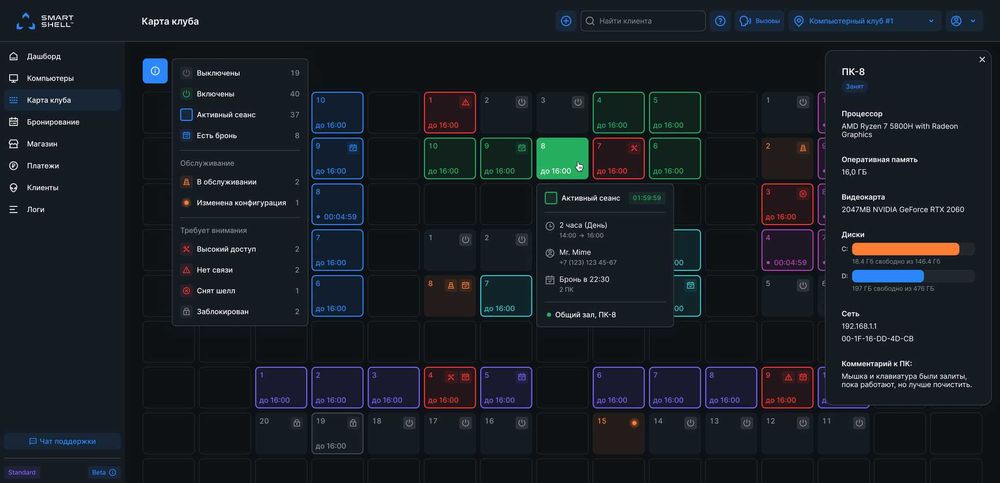Click the C: disk usage bar
The width and height of the screenshot is (1000, 483).
click(913, 249)
